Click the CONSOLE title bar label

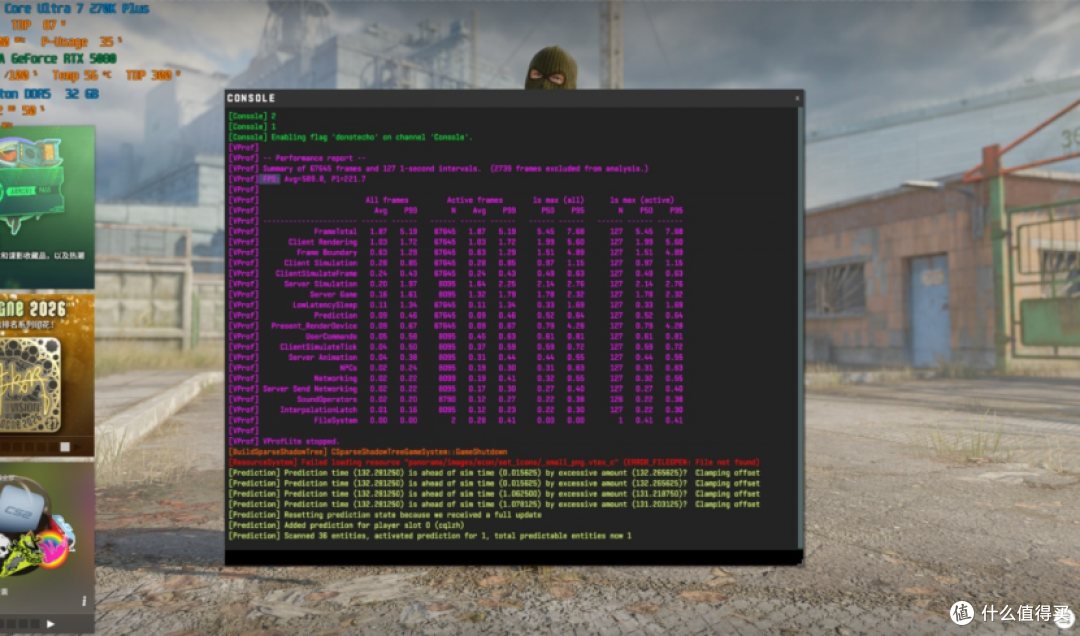[x=251, y=99]
